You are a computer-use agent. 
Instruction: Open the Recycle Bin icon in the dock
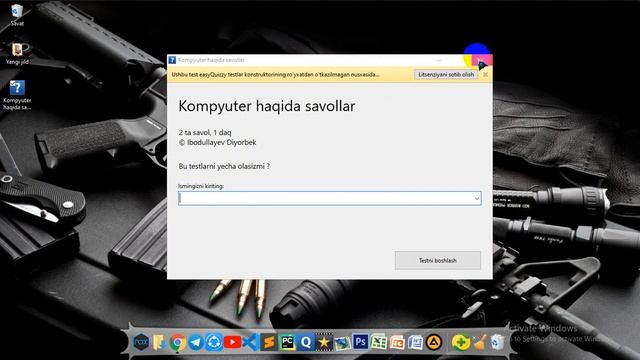click(497, 342)
